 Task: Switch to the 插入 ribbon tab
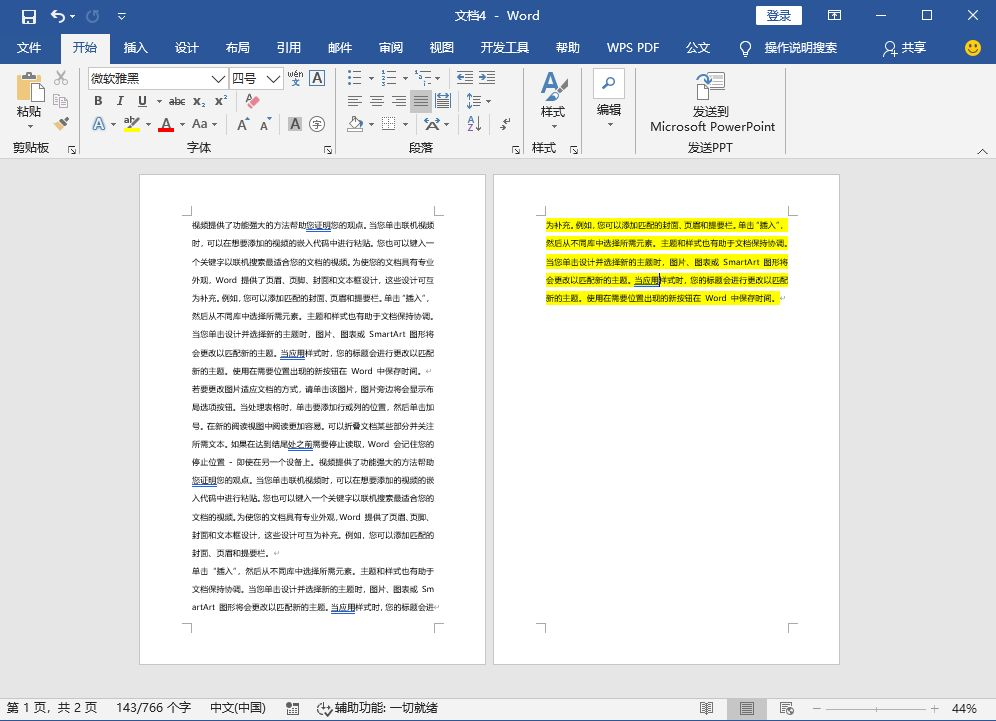135,48
